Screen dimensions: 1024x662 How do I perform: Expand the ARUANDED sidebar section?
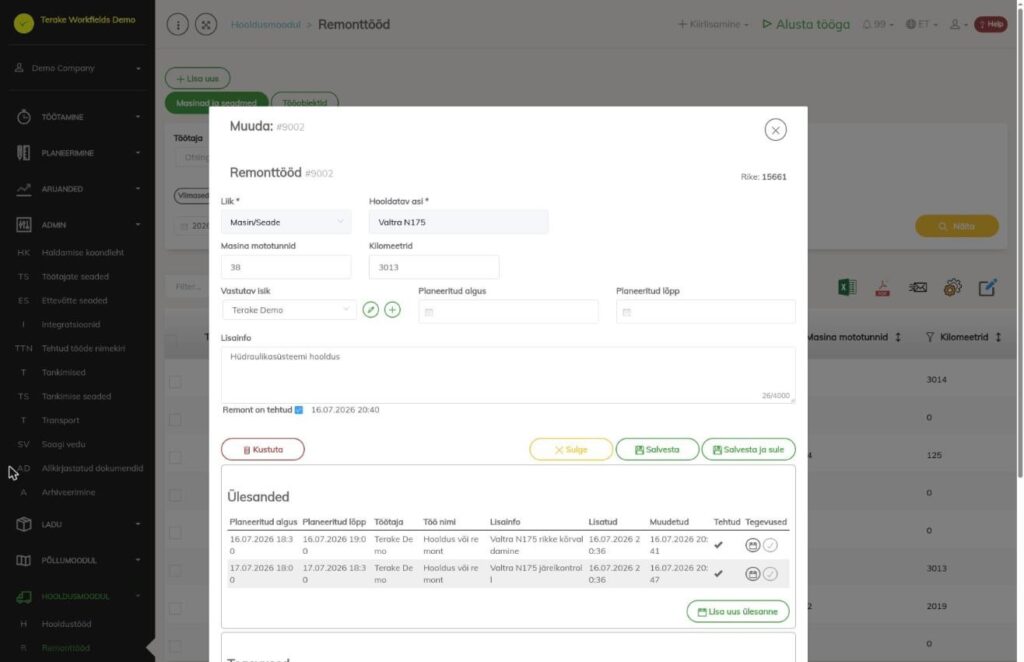click(x=78, y=189)
